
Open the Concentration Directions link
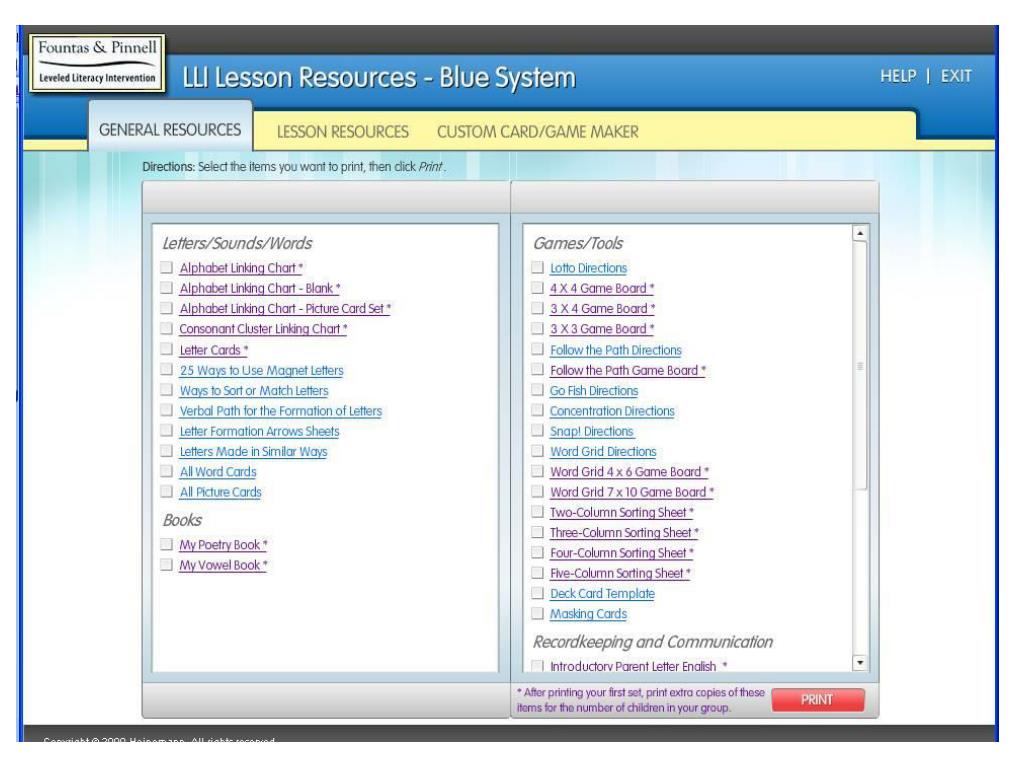pos(612,411)
